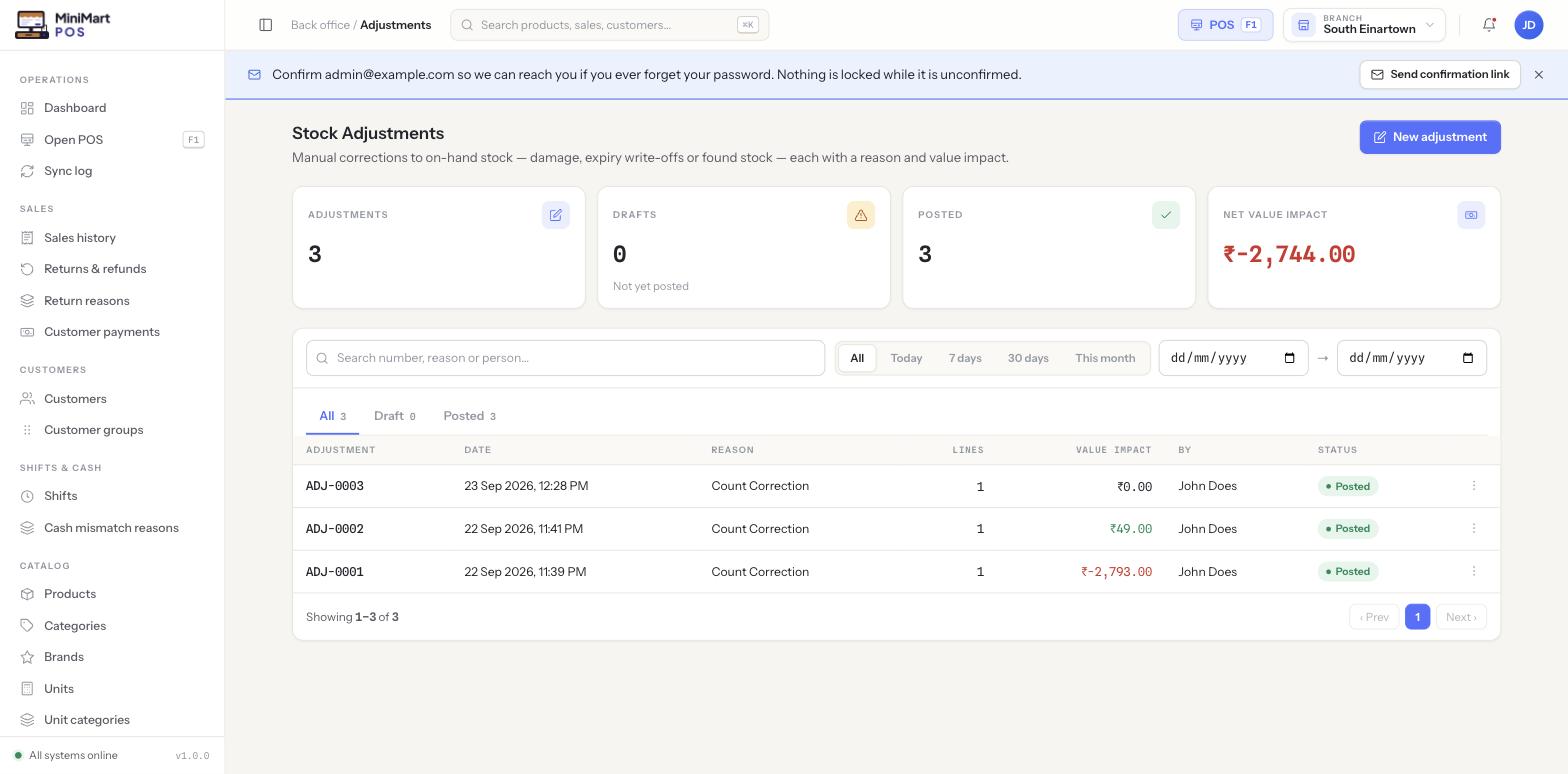Select the 30 days filter
The image size is (1568, 774).
(x=1028, y=358)
